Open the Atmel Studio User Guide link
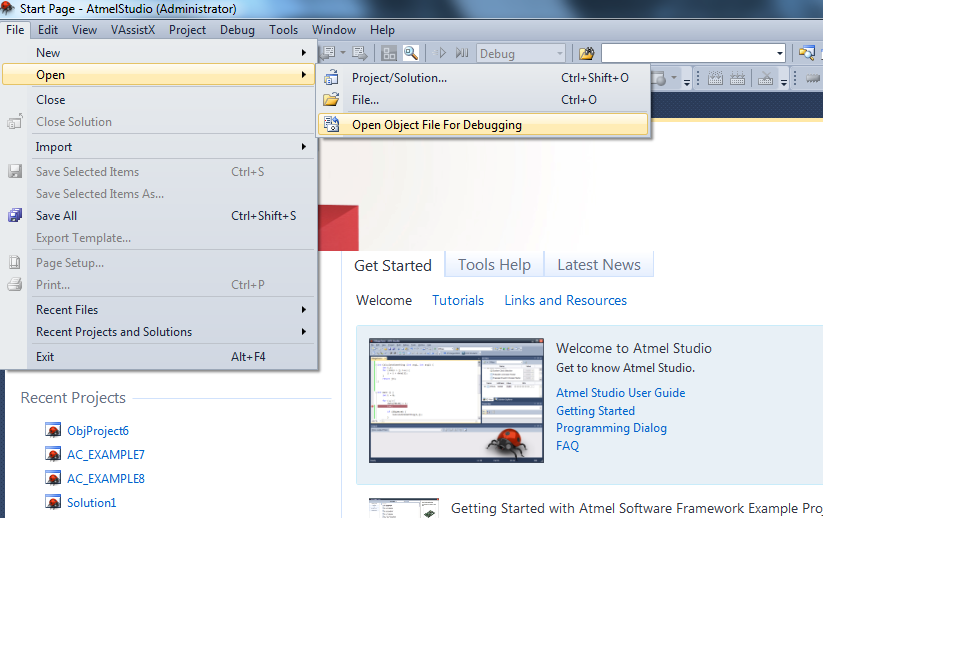This screenshot has width=962, height=660. point(620,393)
